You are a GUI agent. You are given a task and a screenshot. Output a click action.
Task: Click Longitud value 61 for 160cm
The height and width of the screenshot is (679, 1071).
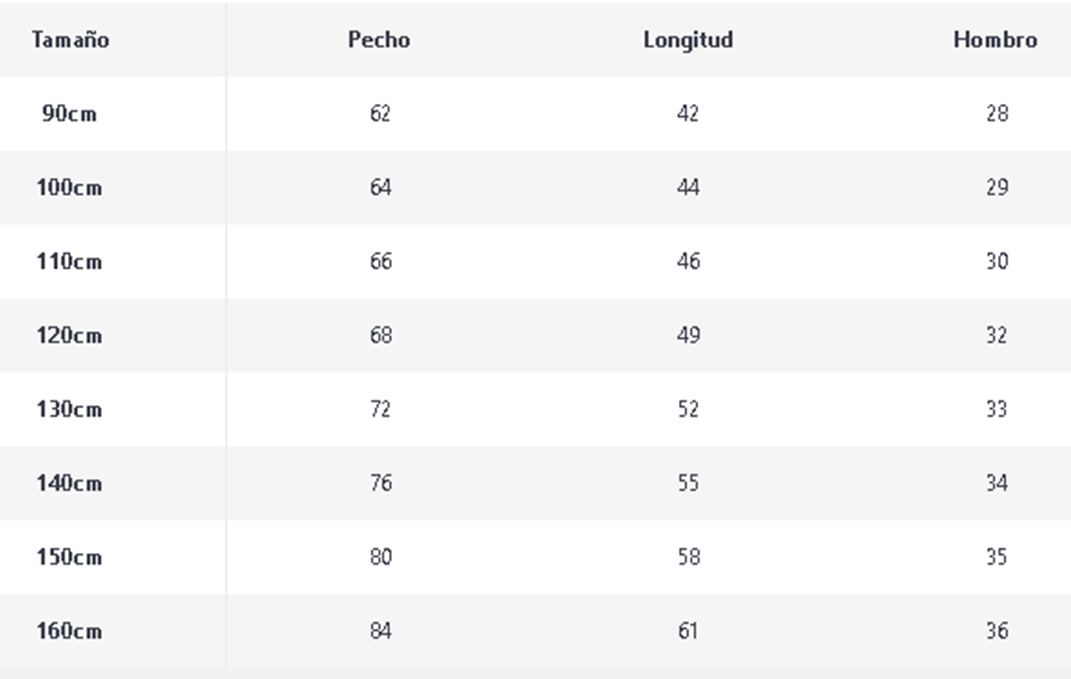[x=688, y=630]
